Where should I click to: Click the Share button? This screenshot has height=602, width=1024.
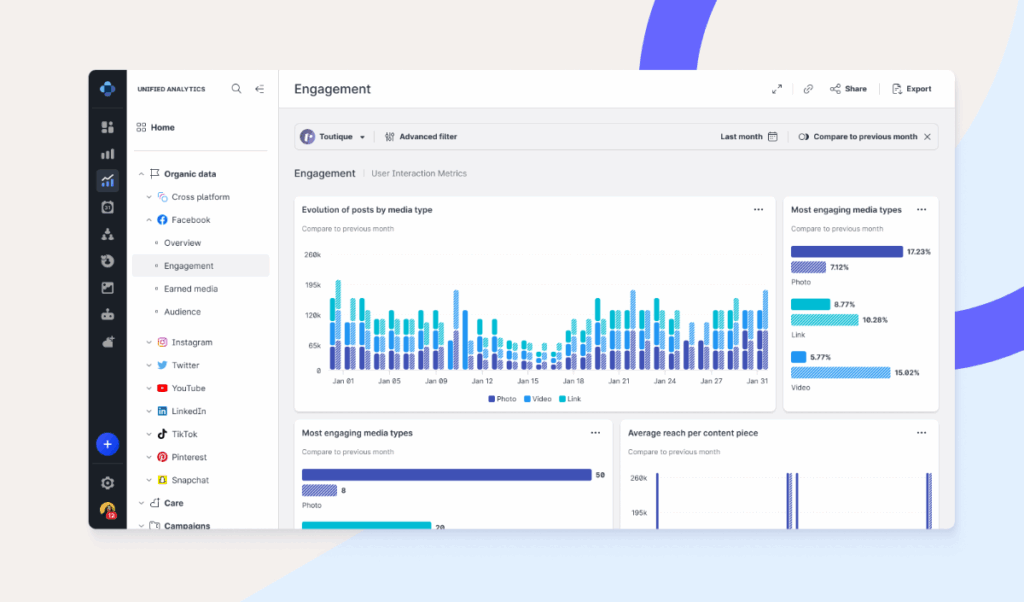coord(849,88)
